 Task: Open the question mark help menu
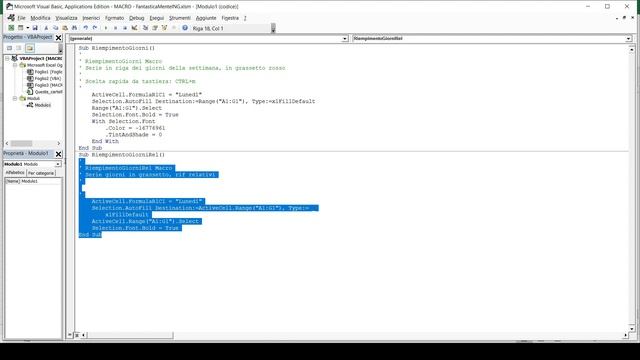245,18
